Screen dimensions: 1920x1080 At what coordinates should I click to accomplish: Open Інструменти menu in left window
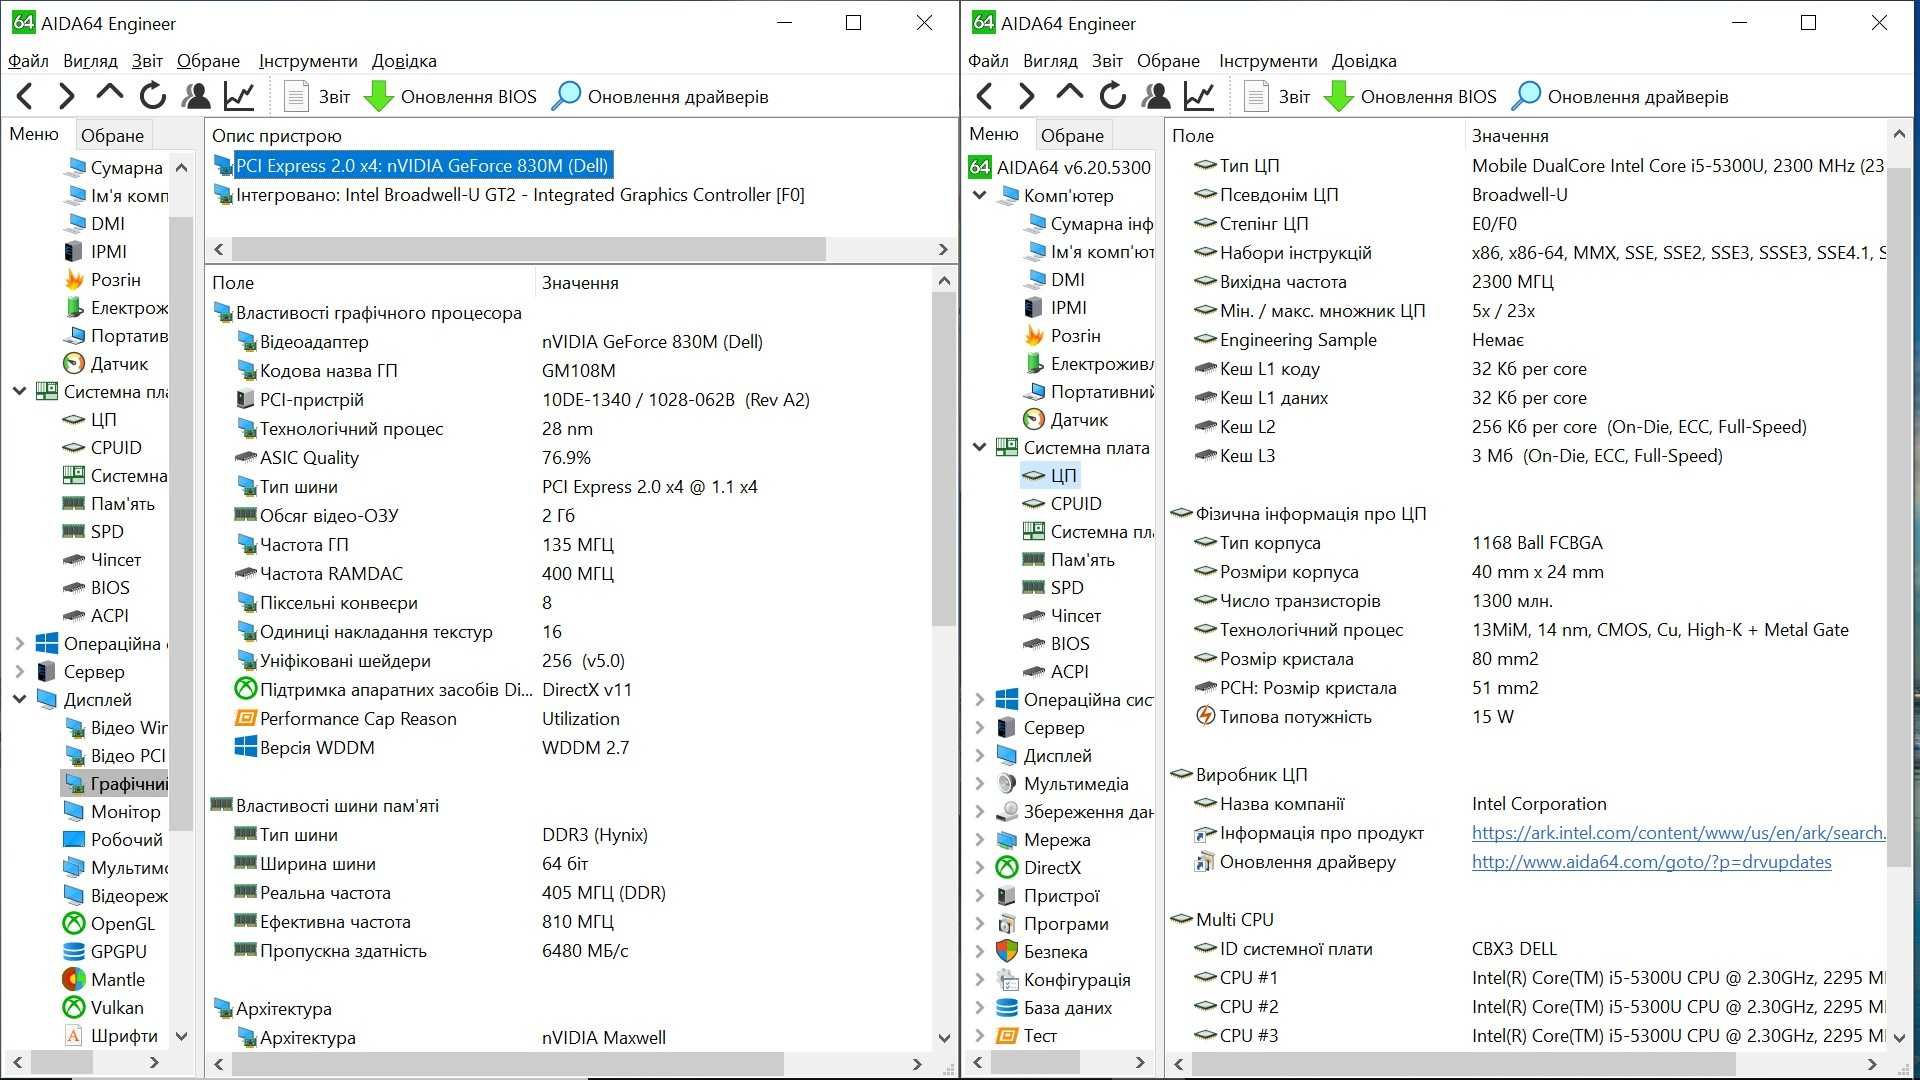pos(307,61)
